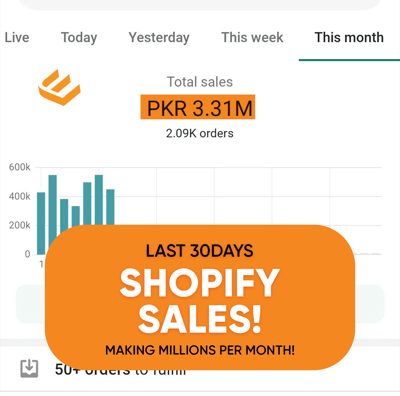
Task: Select the This month tab
Action: 349,37
